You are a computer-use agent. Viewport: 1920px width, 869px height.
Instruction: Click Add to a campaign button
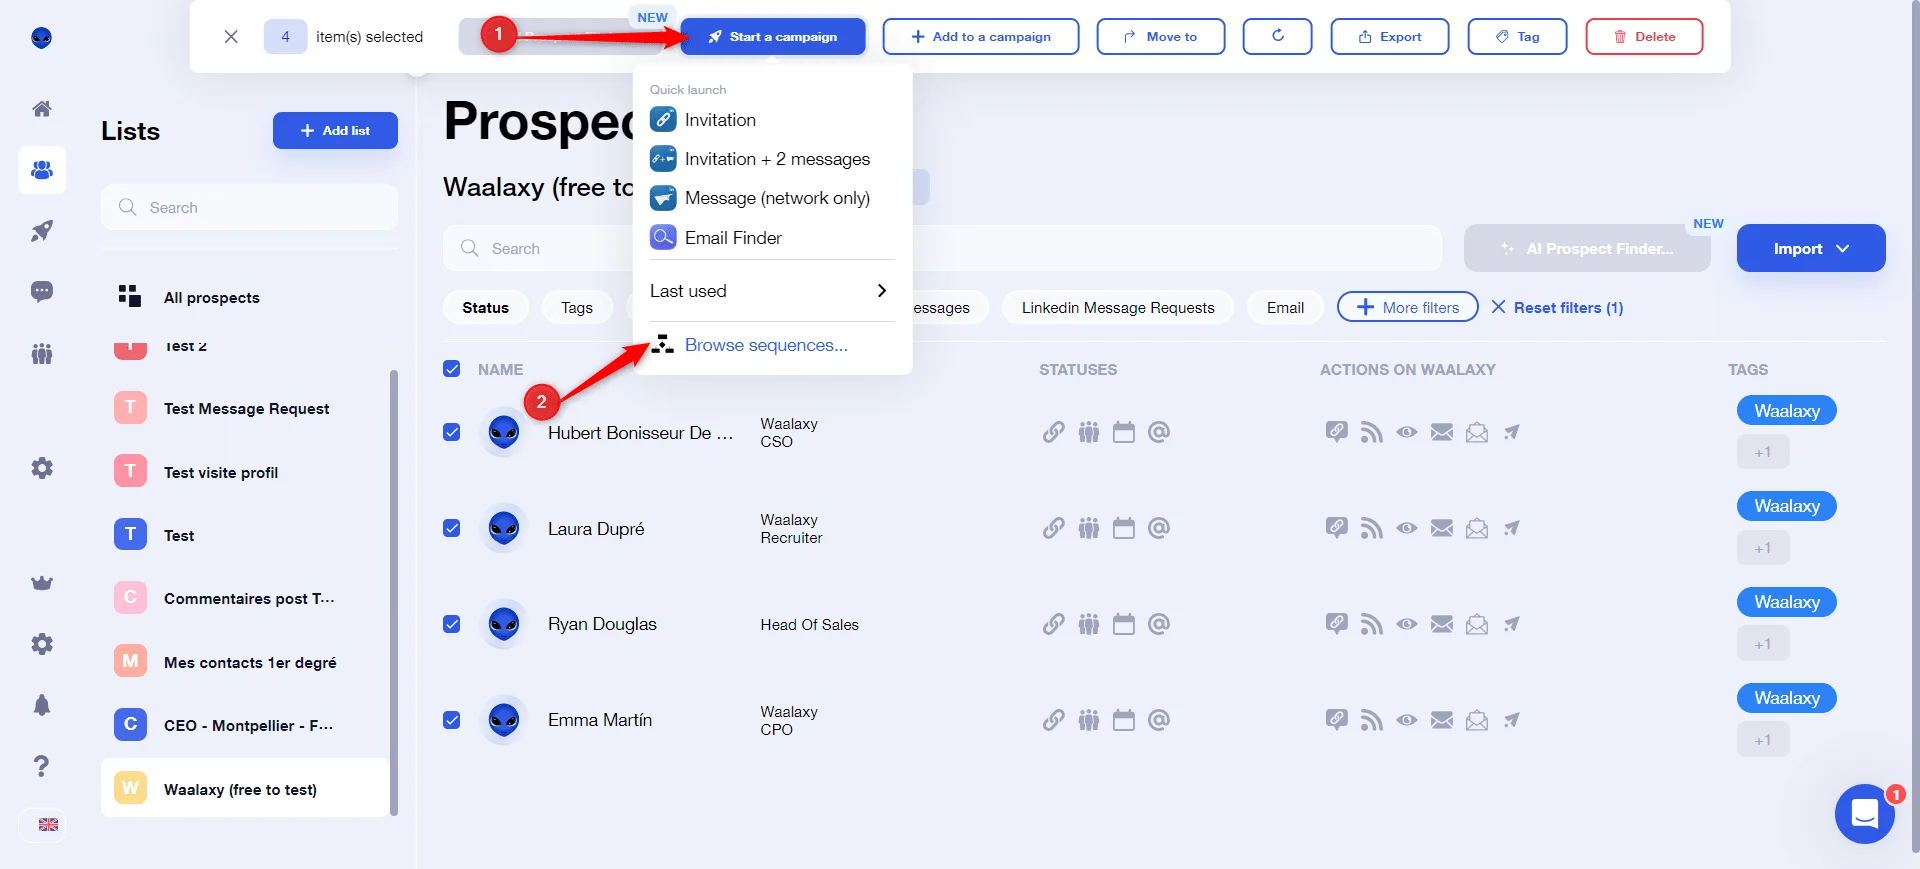click(981, 36)
